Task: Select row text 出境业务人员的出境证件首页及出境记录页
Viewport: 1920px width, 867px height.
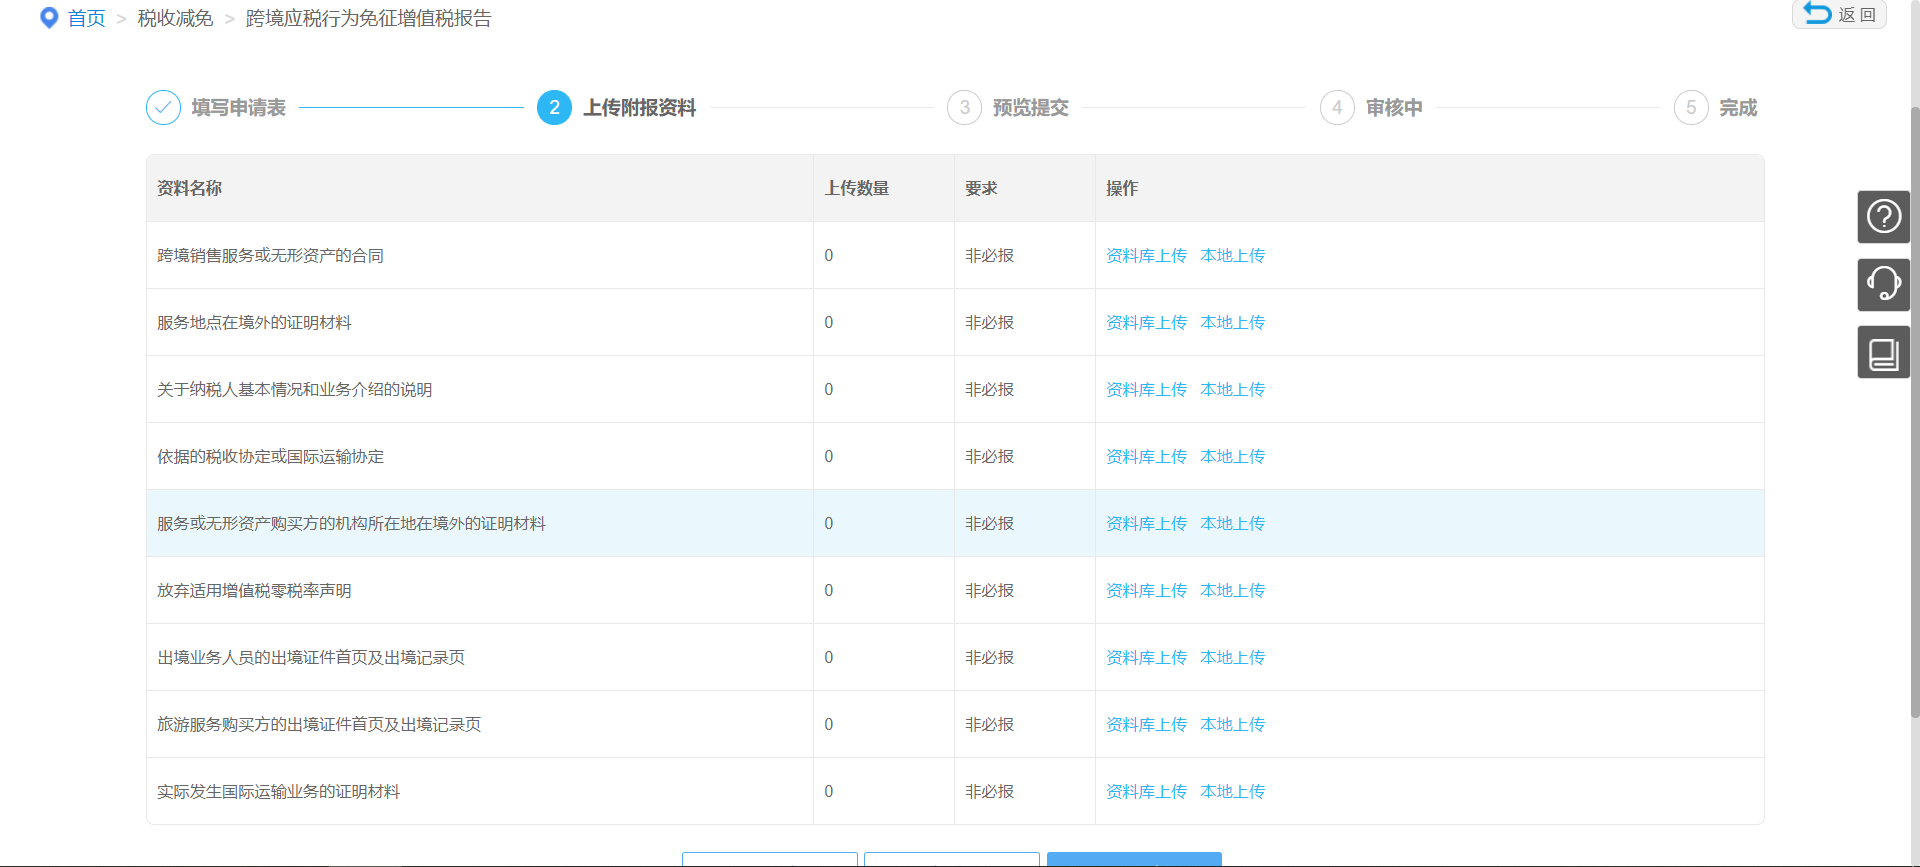Action: coord(311,657)
